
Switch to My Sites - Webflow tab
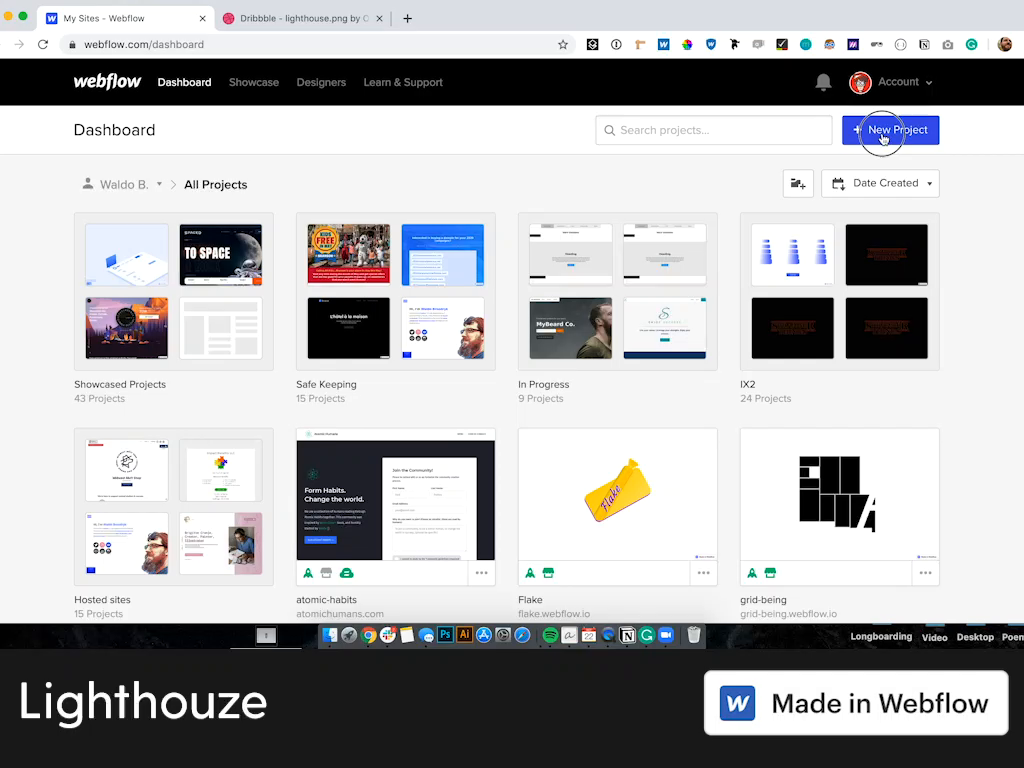pyautogui.click(x=124, y=18)
